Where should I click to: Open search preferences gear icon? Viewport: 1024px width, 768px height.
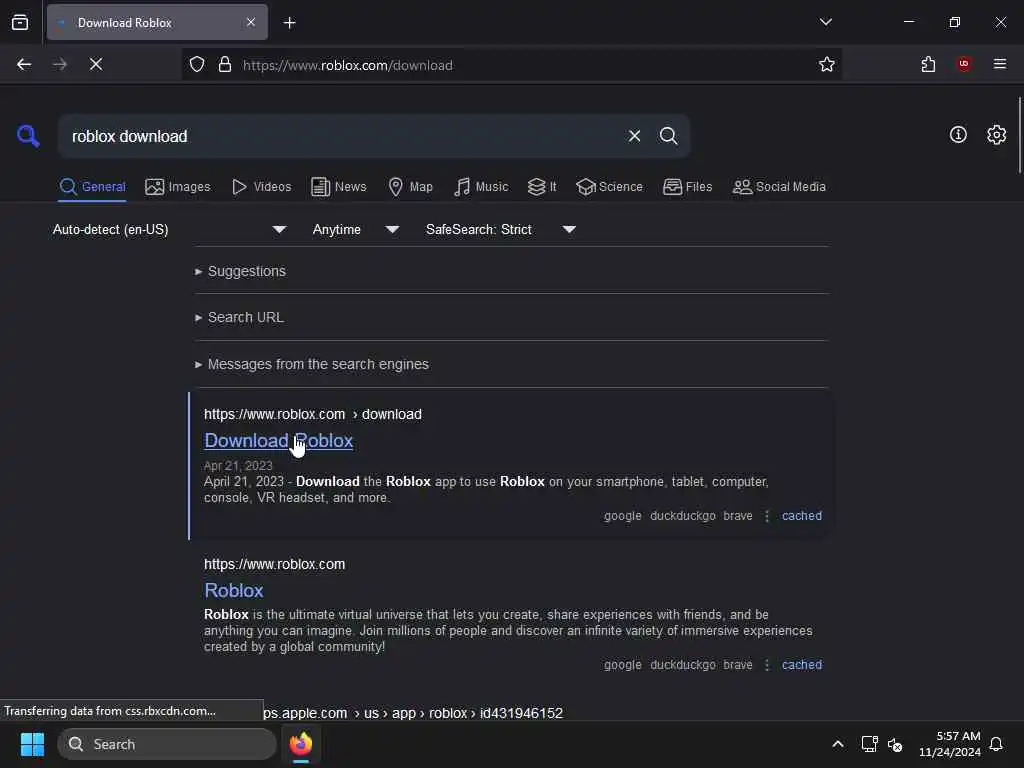click(x=996, y=135)
